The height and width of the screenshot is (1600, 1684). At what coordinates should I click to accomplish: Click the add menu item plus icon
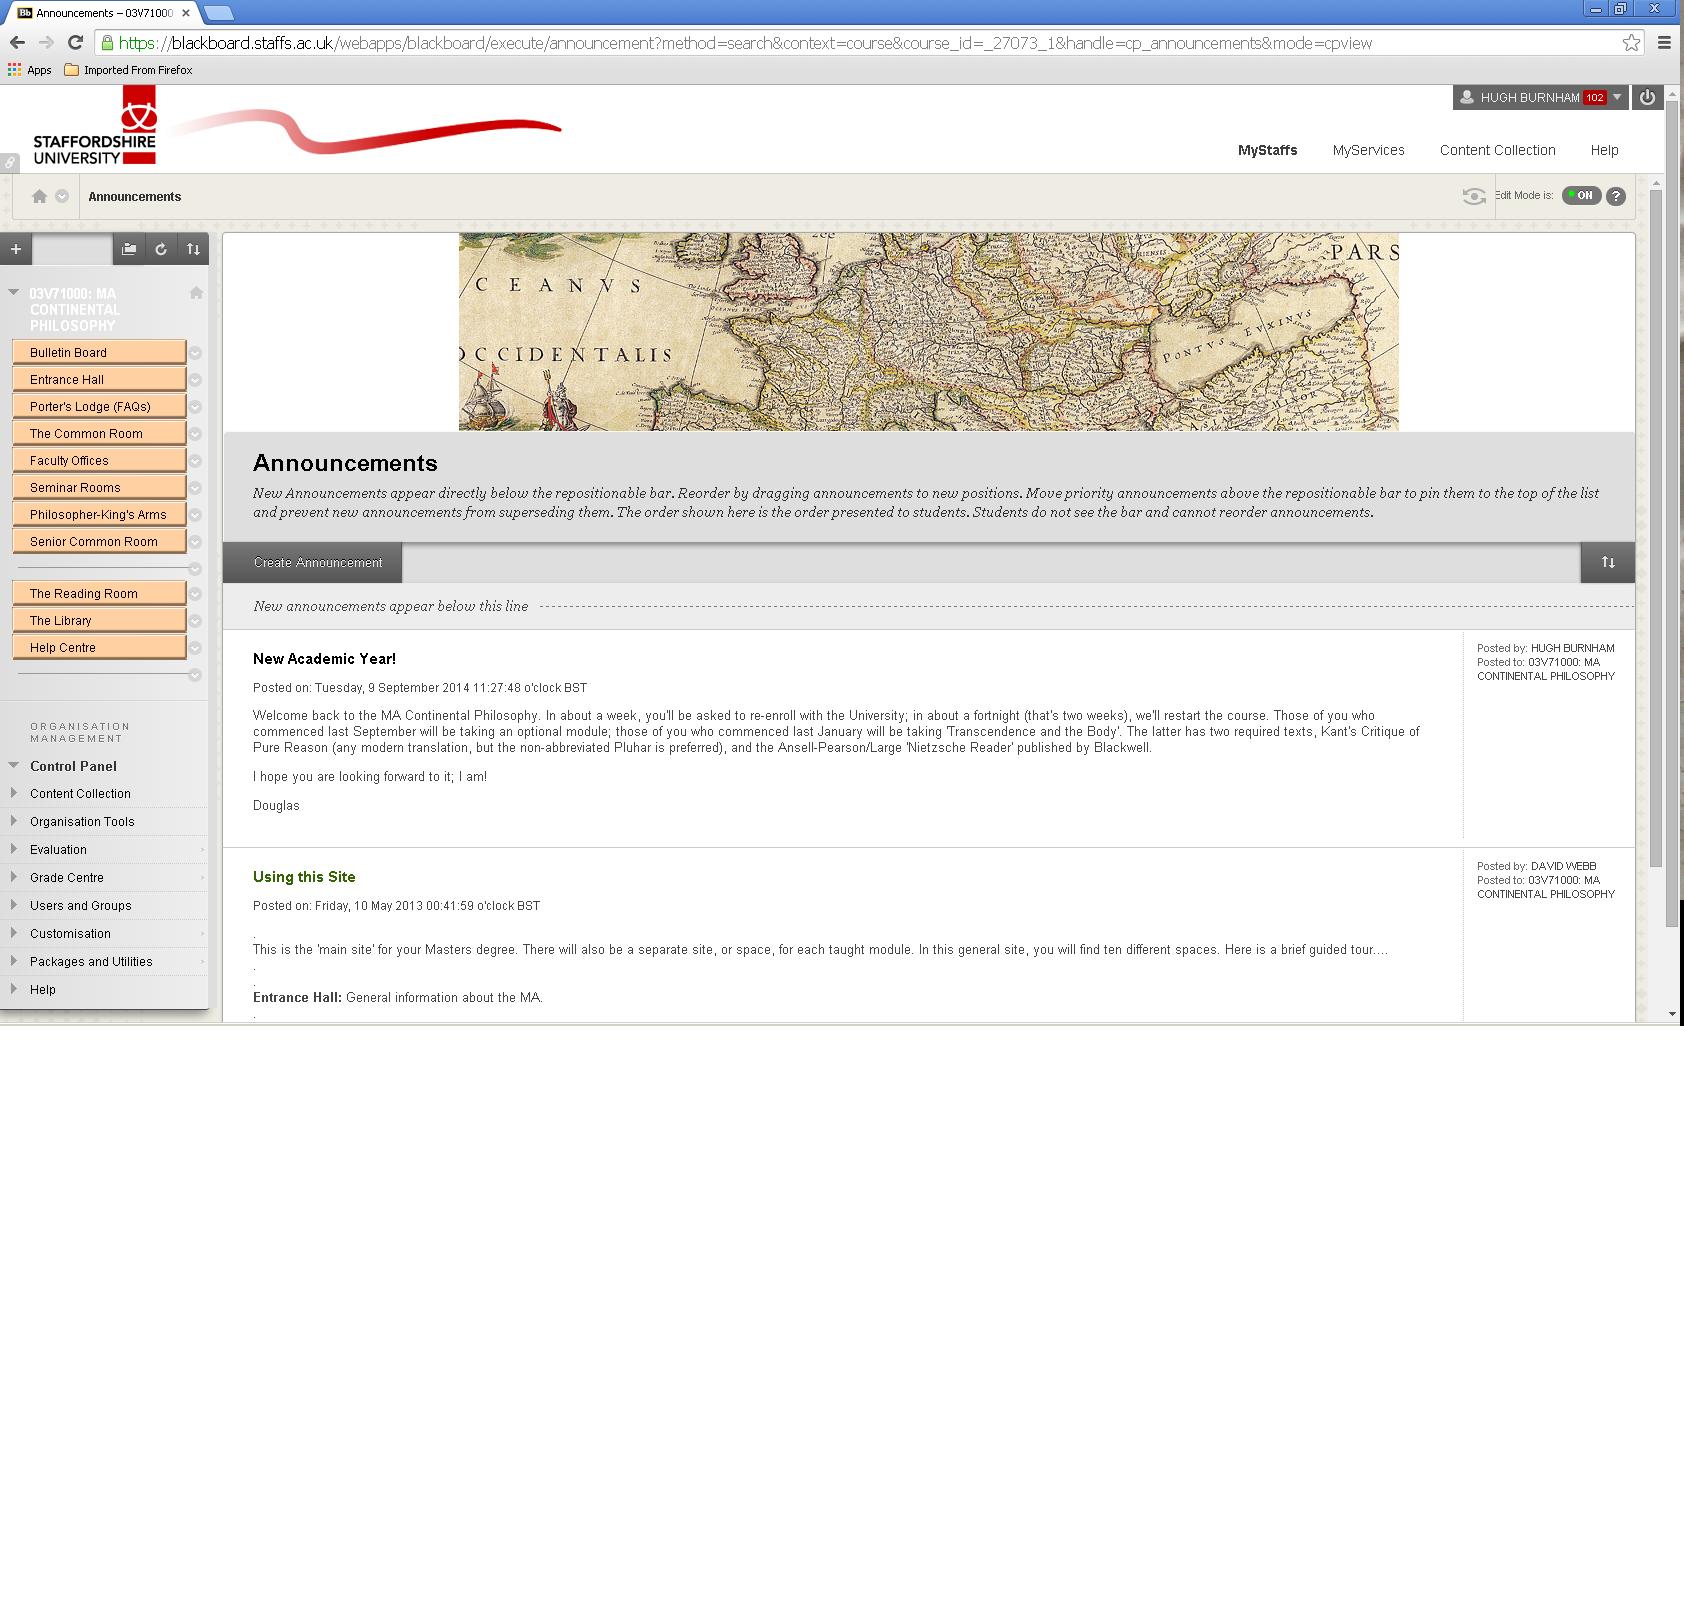click(x=16, y=249)
